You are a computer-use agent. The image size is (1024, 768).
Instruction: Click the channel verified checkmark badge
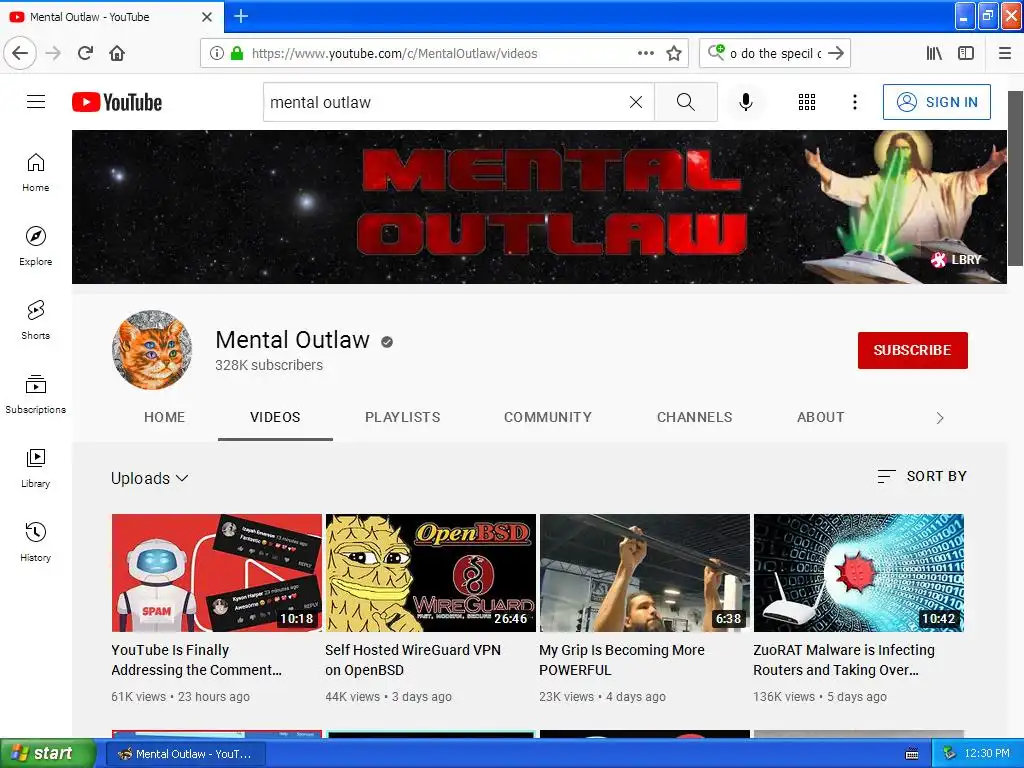pyautogui.click(x=387, y=342)
